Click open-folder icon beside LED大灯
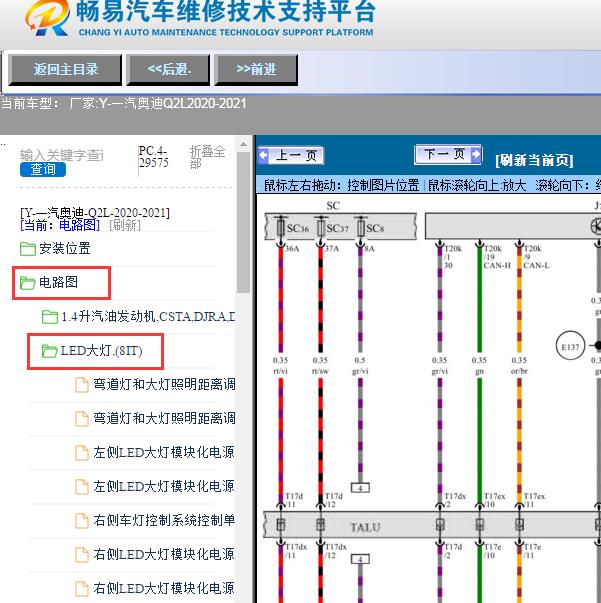The width and height of the screenshot is (601, 603). [x=50, y=351]
